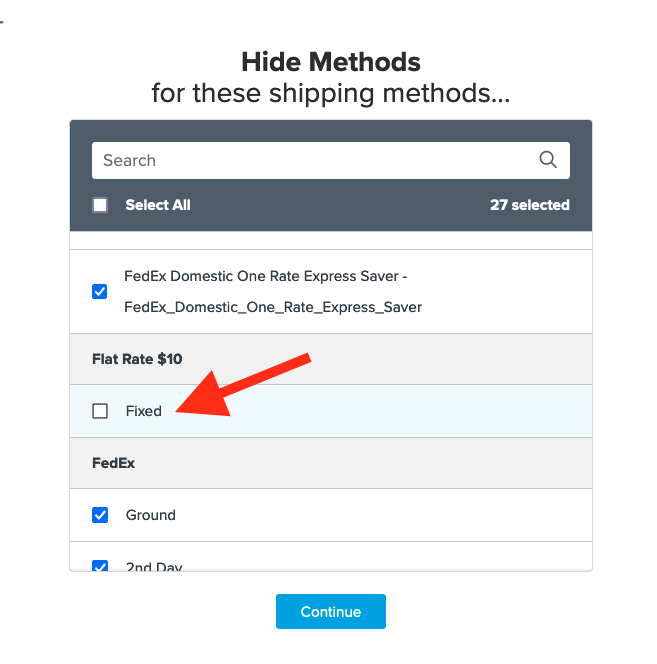
Task: Click the 'for these shipping methods...' subtitle
Action: 331,95
